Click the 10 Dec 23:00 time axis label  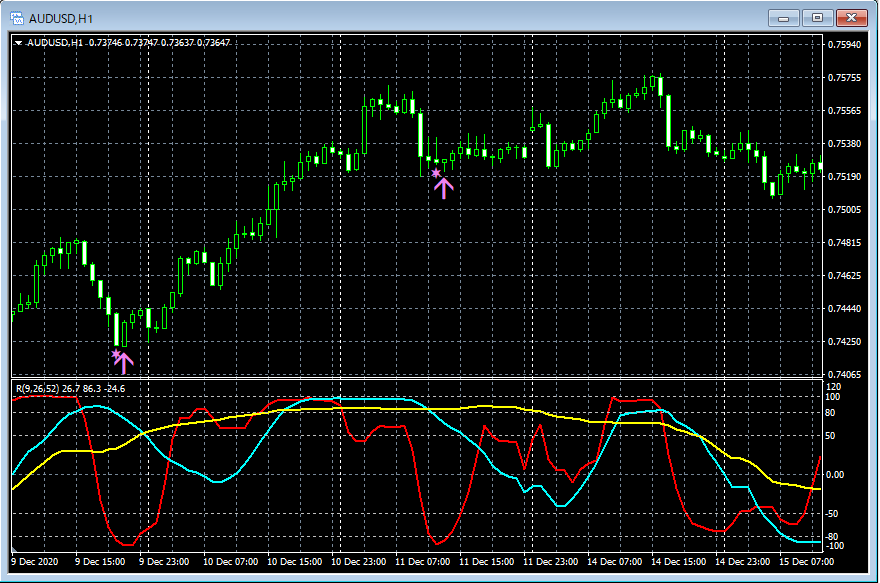pos(360,562)
